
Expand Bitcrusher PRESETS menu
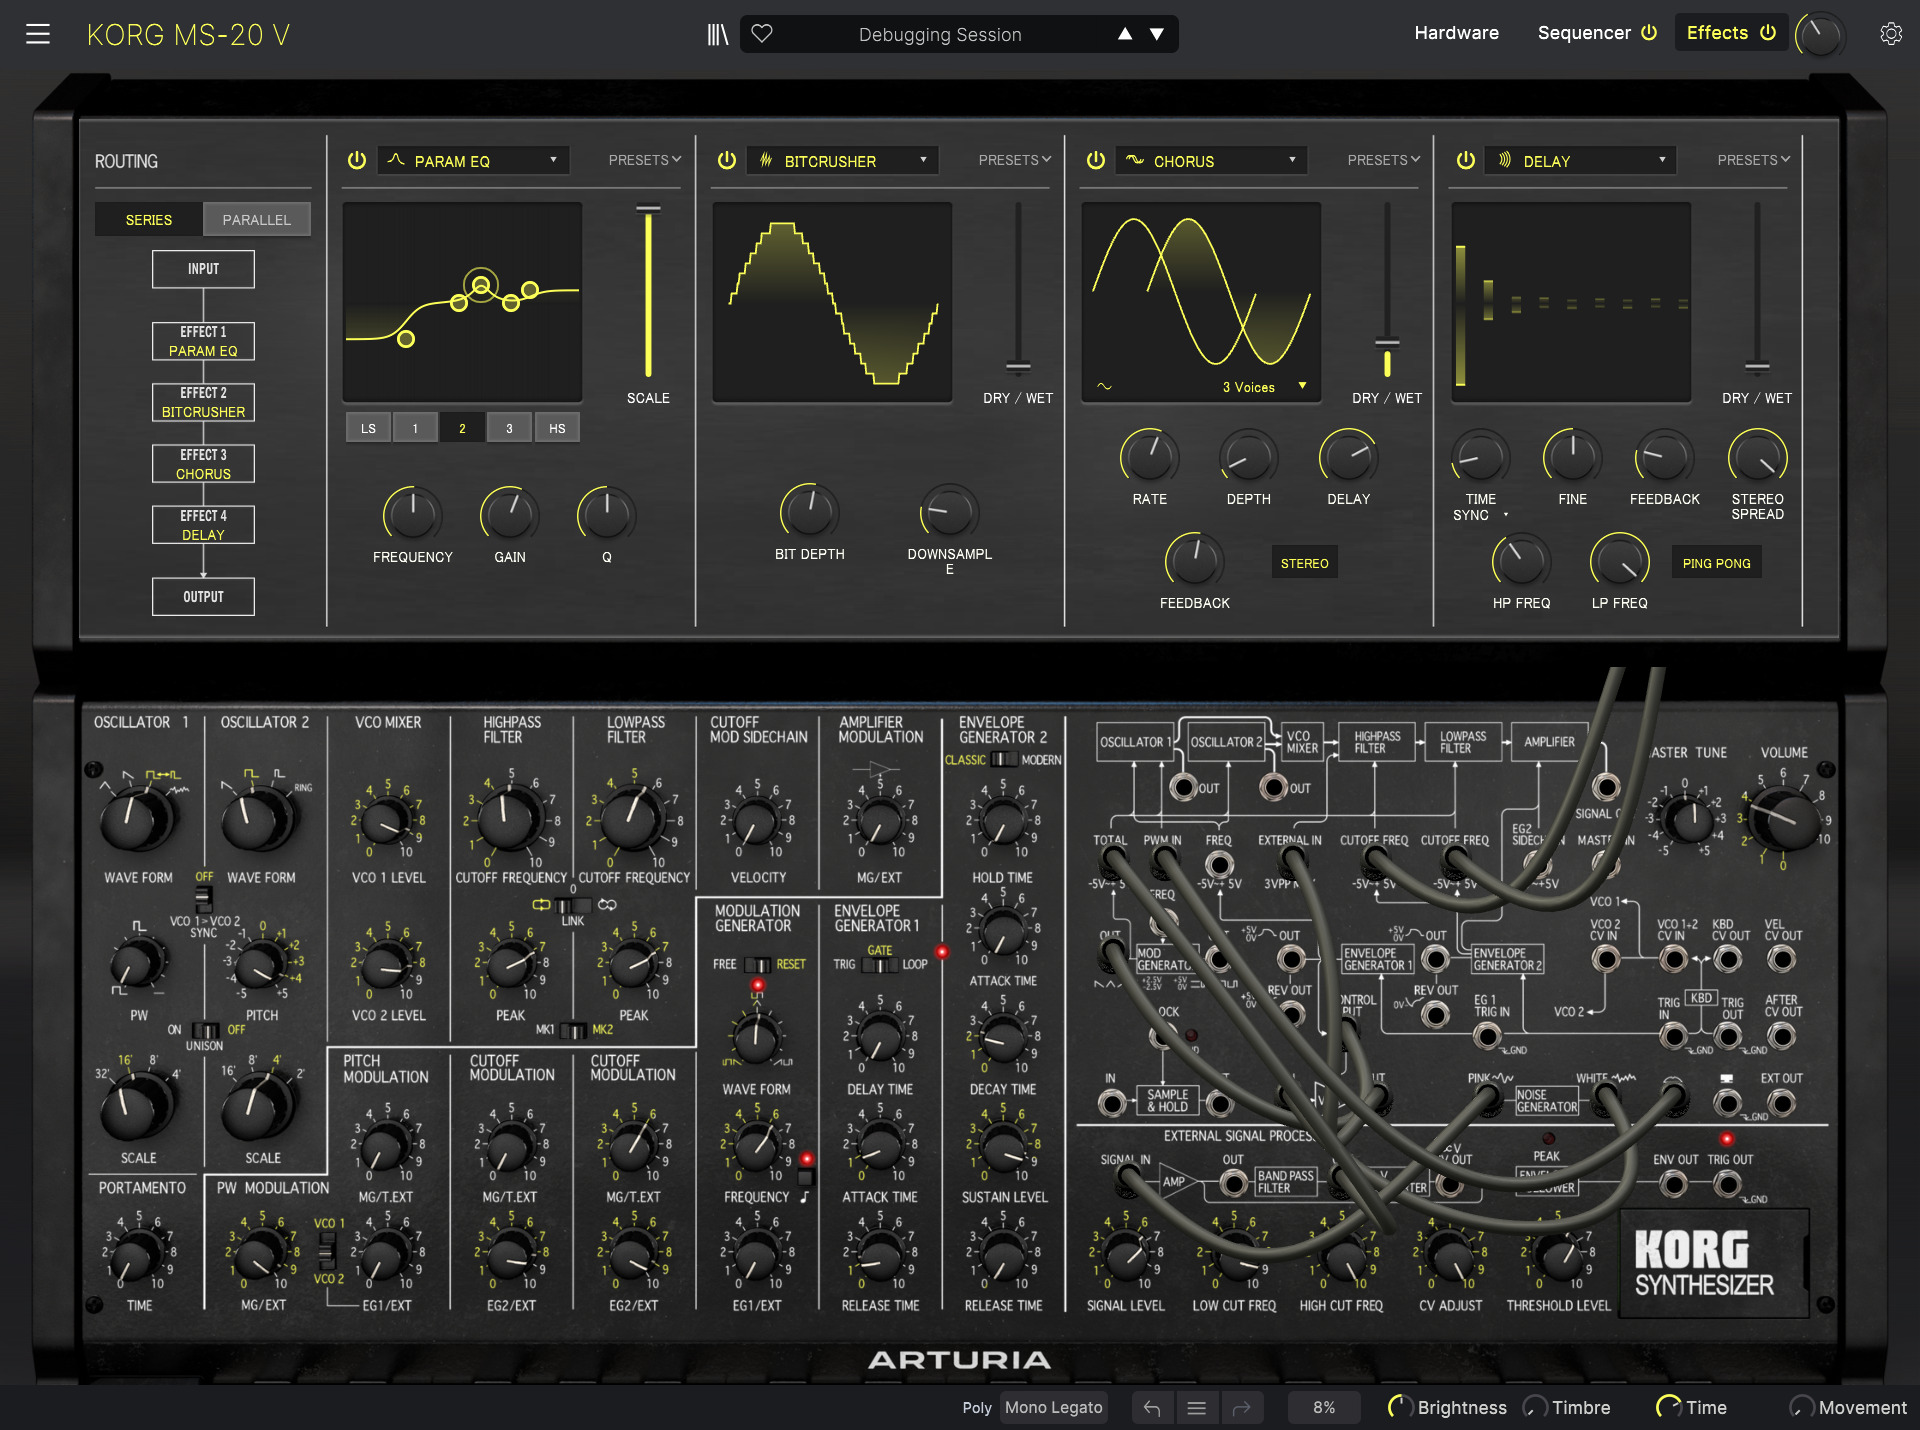1015,160
